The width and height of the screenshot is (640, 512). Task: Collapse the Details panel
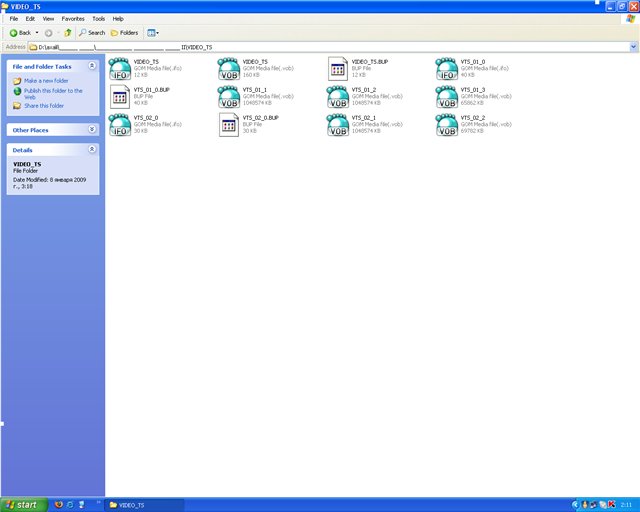point(92,149)
